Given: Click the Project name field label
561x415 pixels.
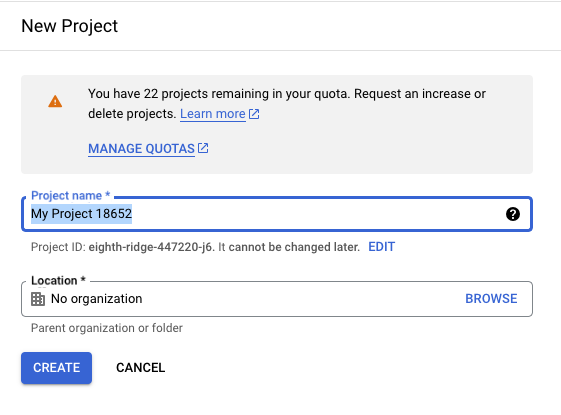Looking at the screenshot, I should pyautogui.click(x=70, y=195).
